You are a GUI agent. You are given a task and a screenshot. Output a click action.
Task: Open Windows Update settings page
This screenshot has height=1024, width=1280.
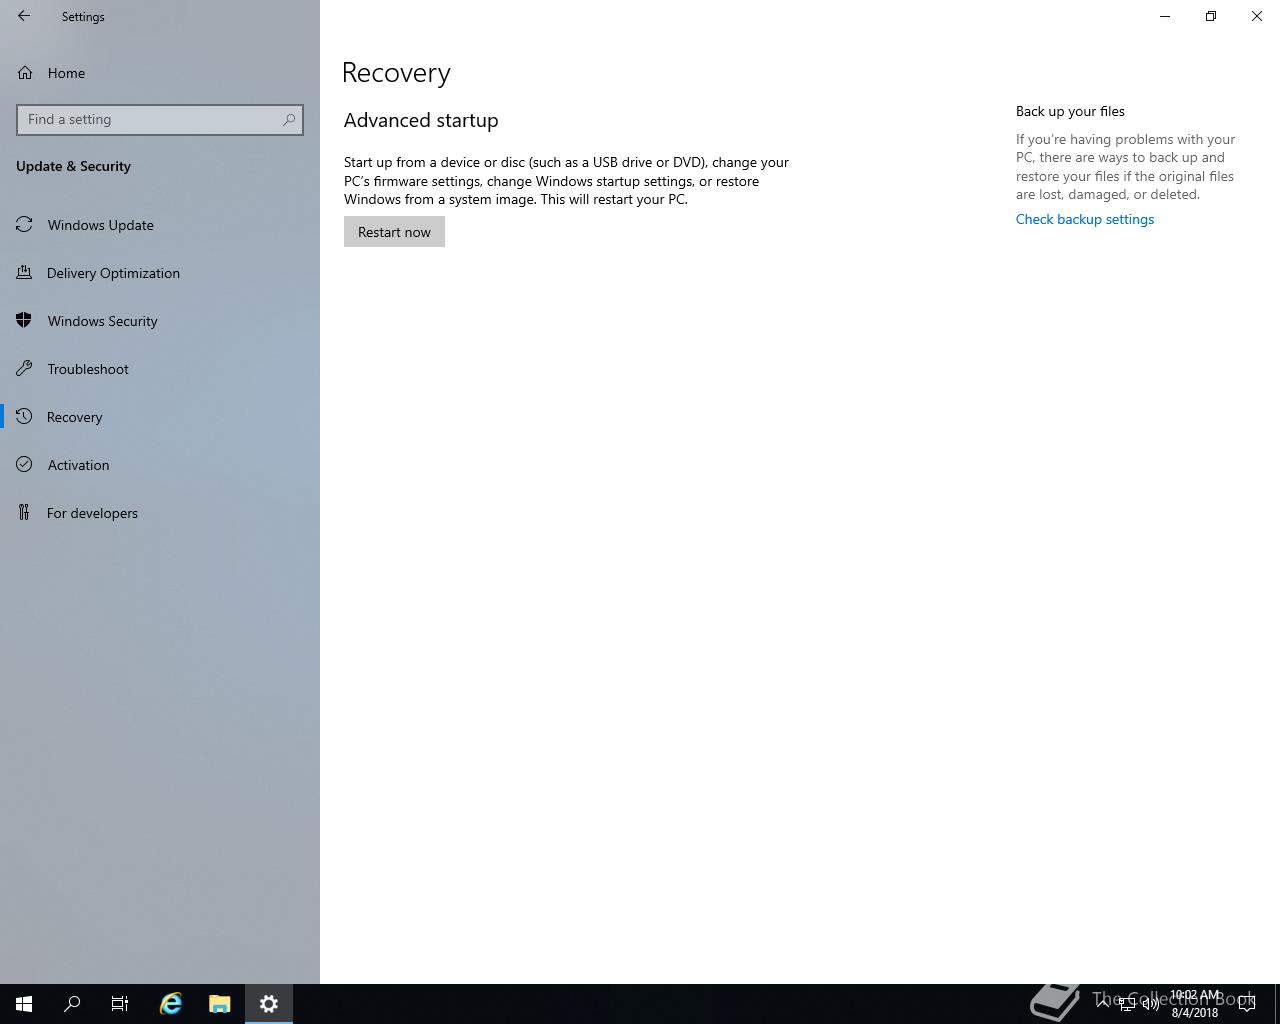pyautogui.click(x=160, y=225)
